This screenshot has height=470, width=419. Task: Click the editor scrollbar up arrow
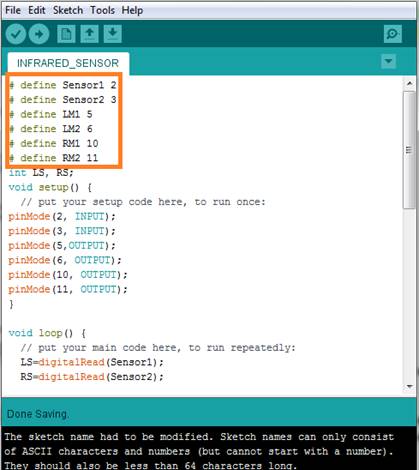[409, 84]
